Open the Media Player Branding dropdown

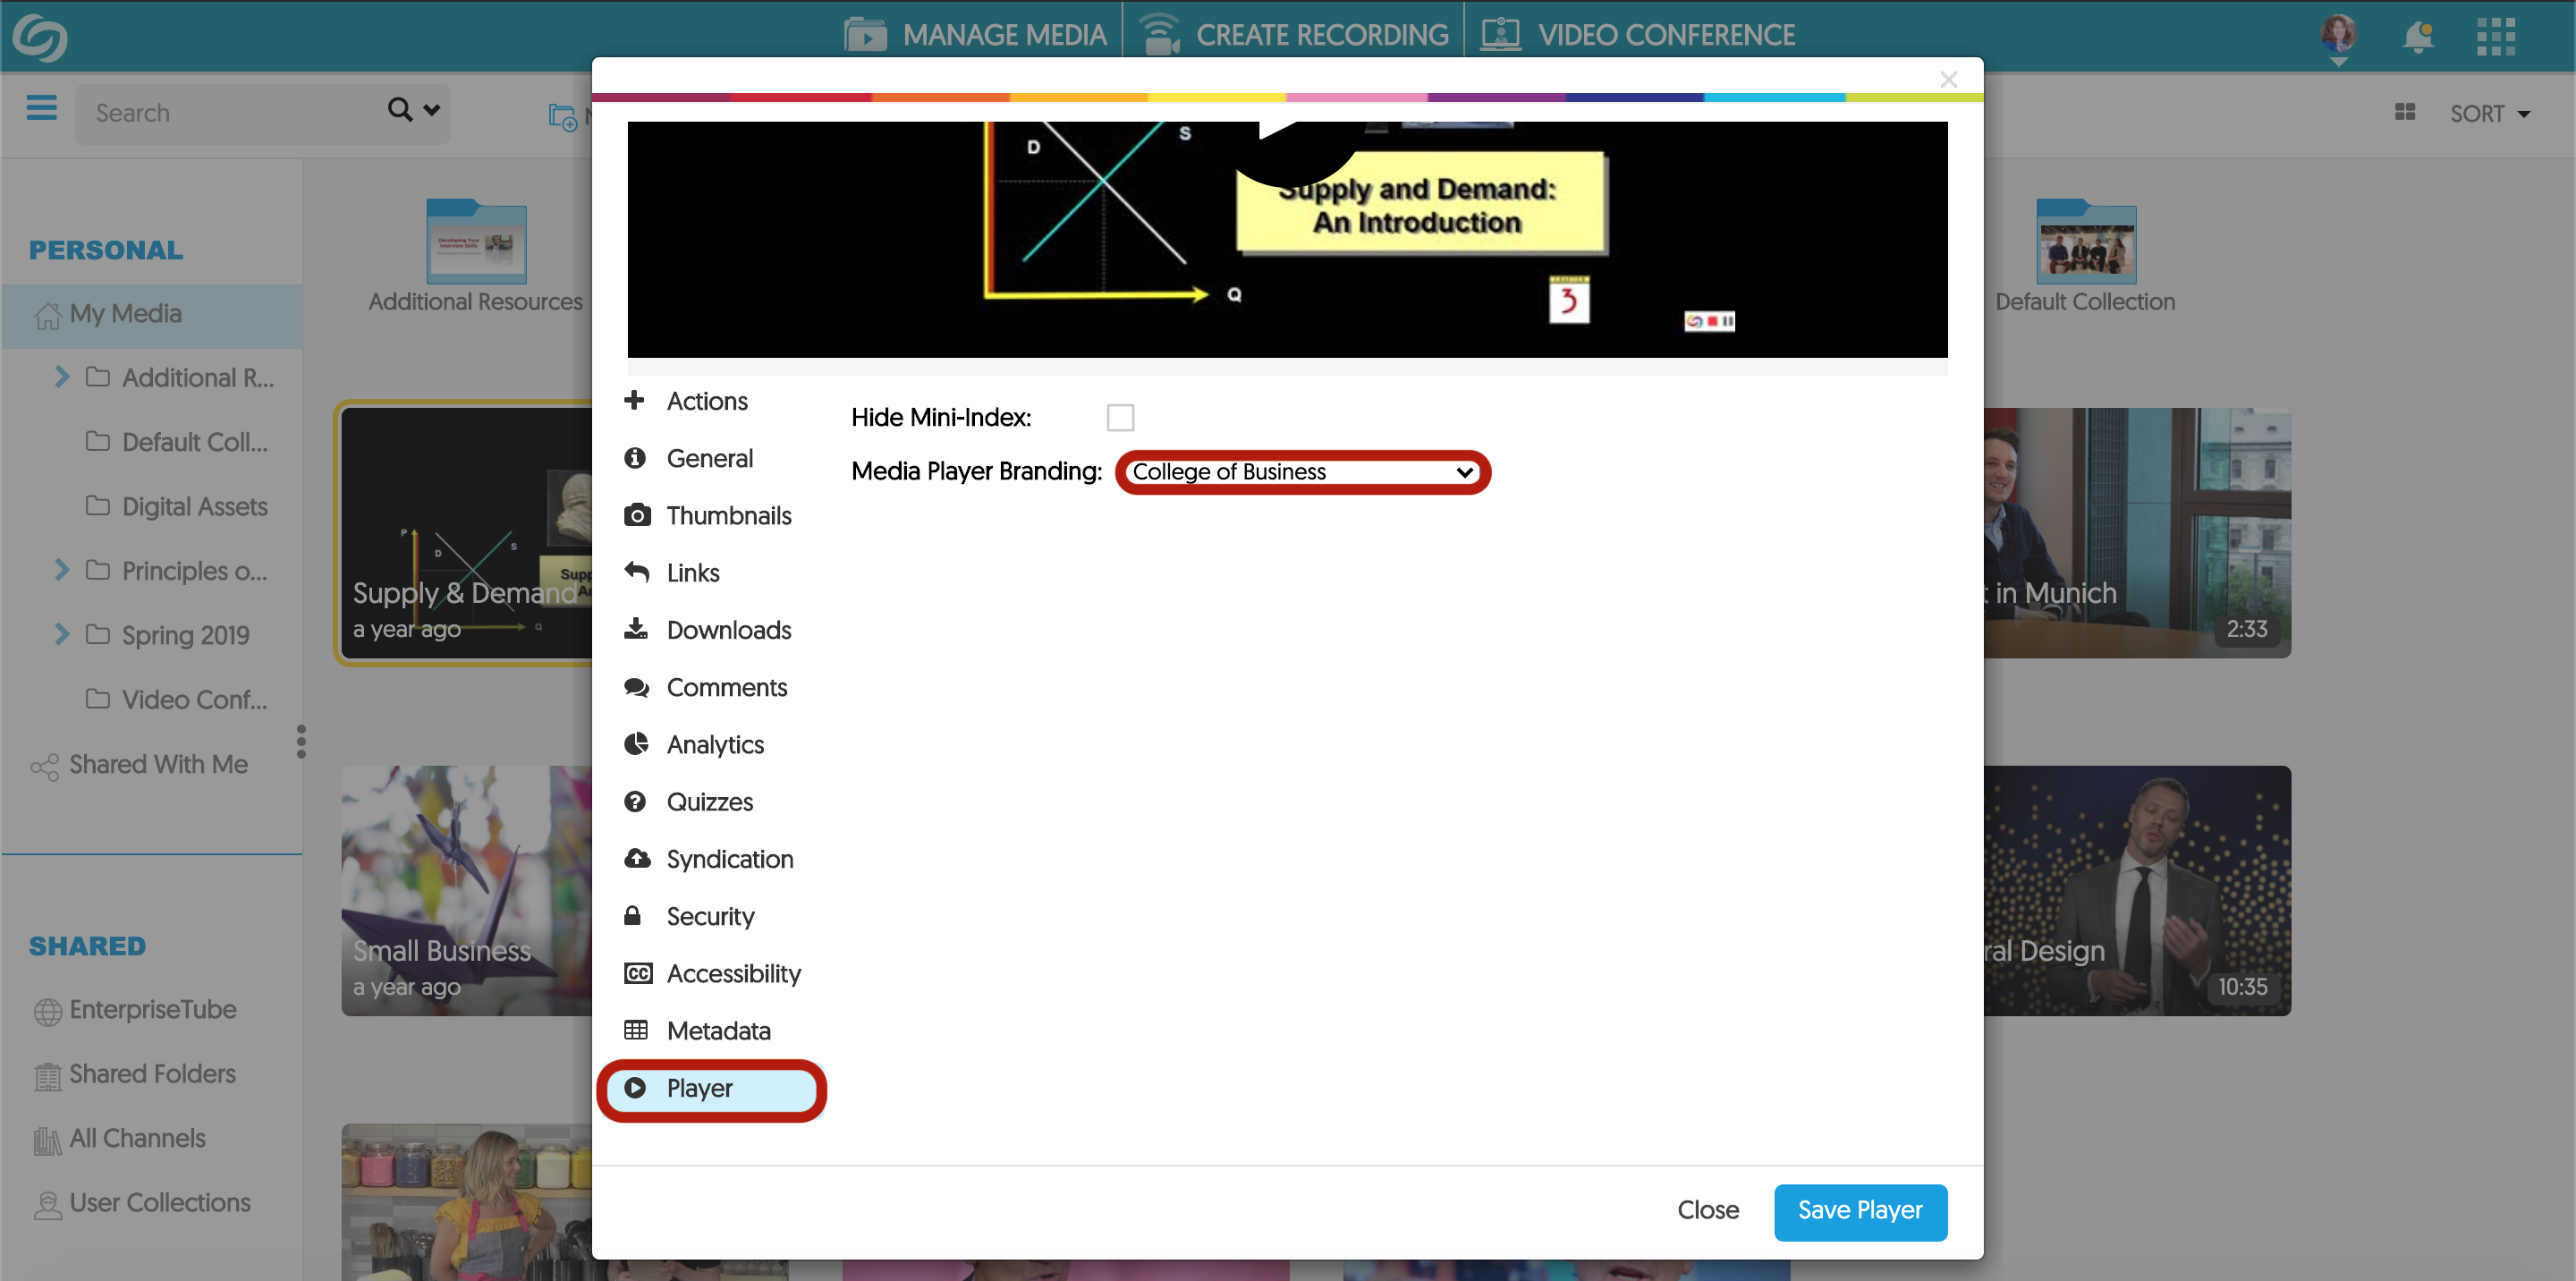(x=1302, y=472)
